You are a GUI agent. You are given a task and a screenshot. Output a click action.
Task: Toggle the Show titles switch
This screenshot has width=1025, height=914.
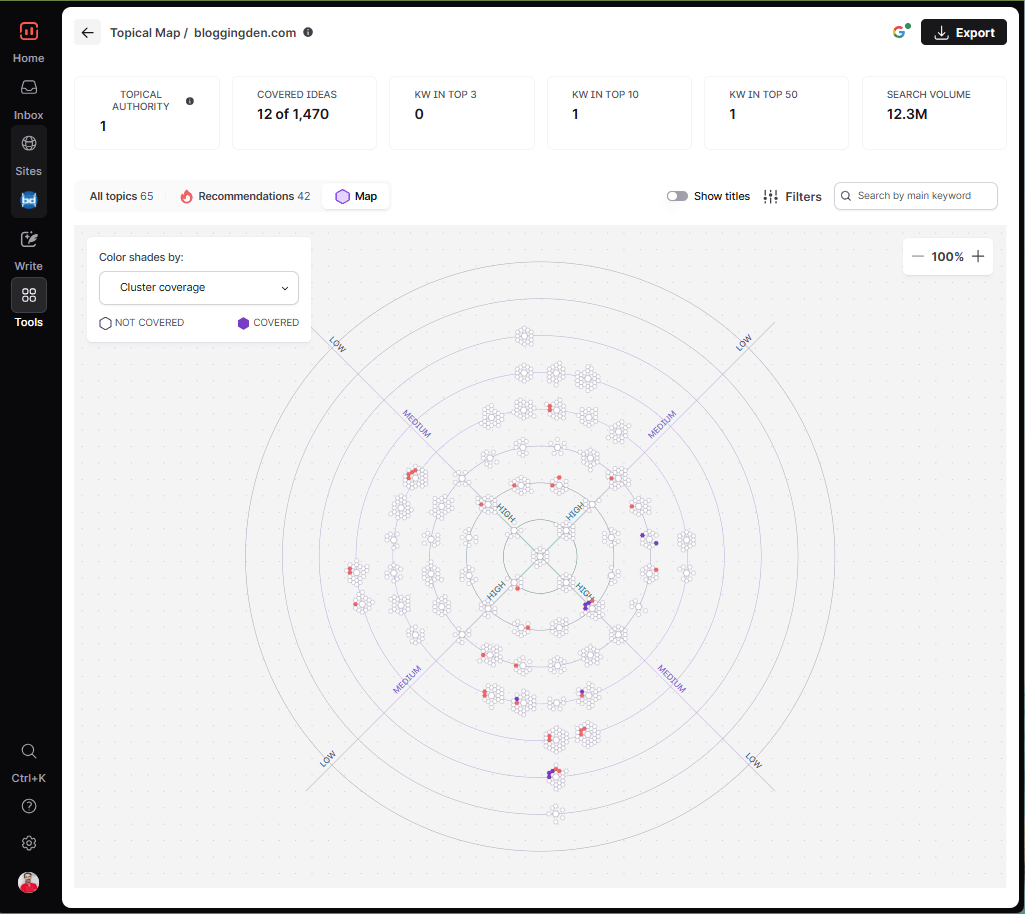[x=677, y=196]
